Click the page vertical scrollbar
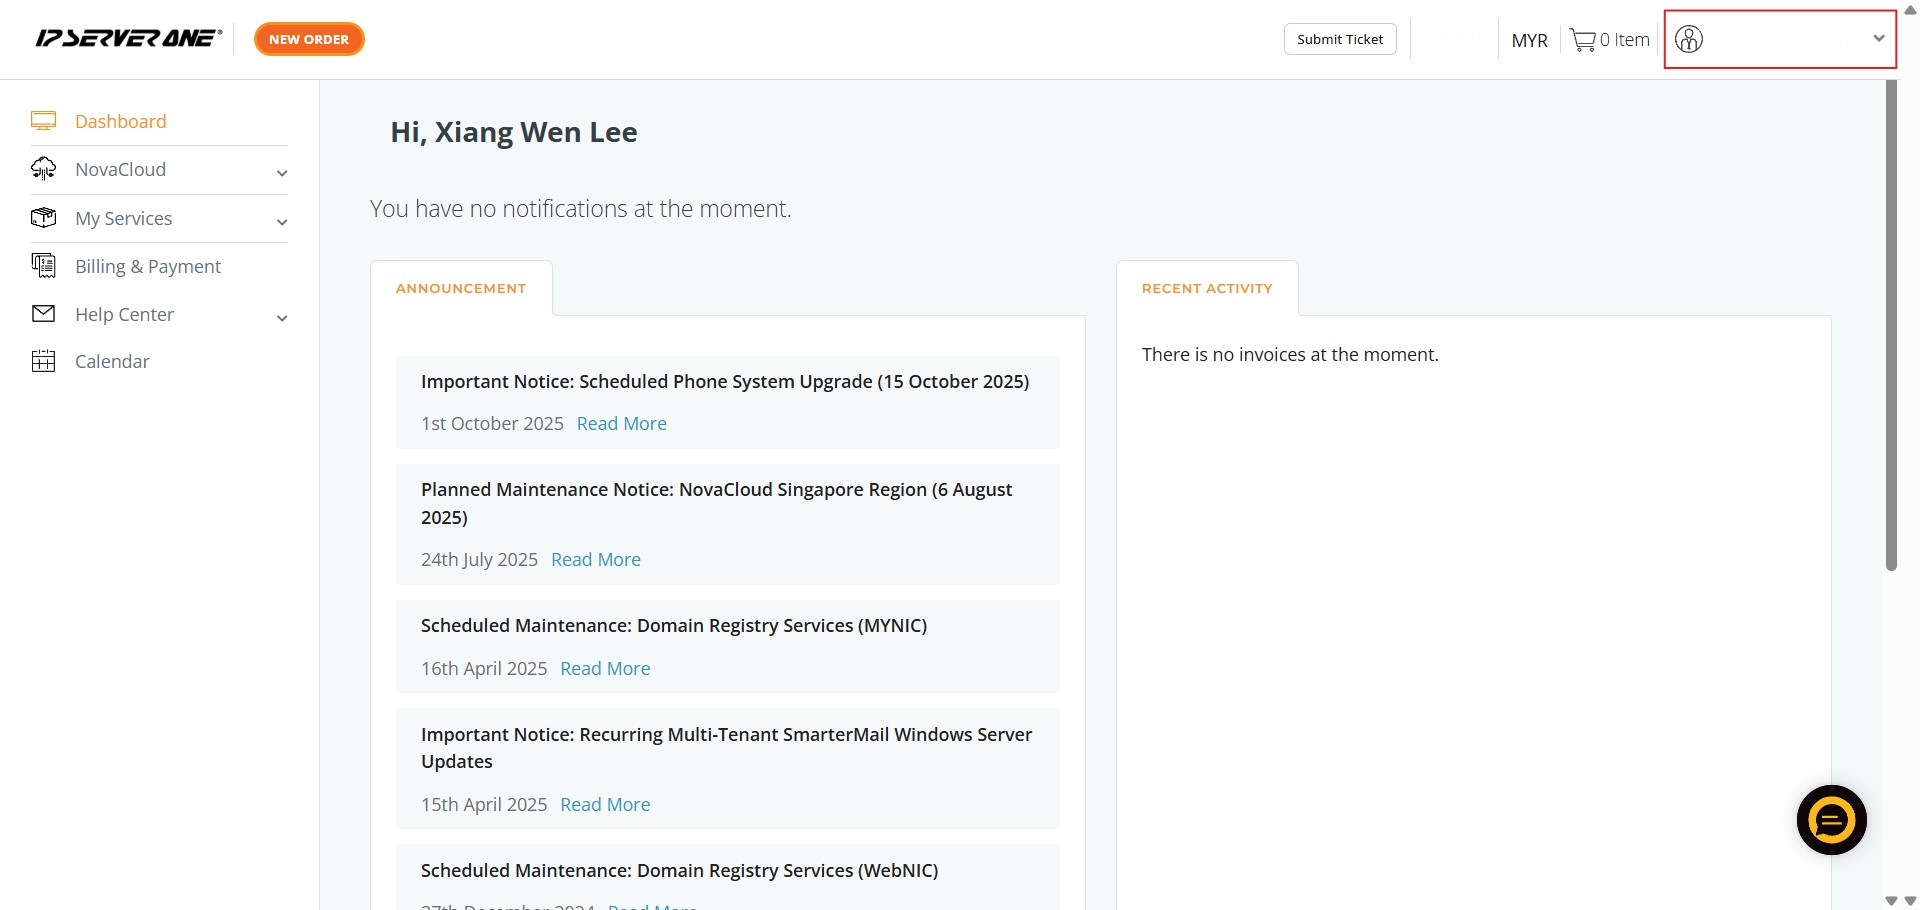 (x=1891, y=320)
